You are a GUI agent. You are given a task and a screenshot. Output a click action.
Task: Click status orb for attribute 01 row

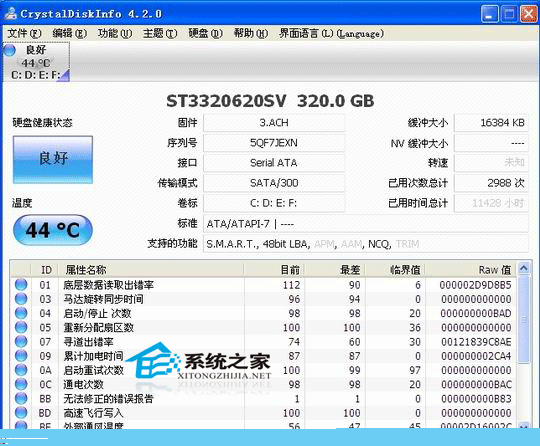click(x=21, y=285)
